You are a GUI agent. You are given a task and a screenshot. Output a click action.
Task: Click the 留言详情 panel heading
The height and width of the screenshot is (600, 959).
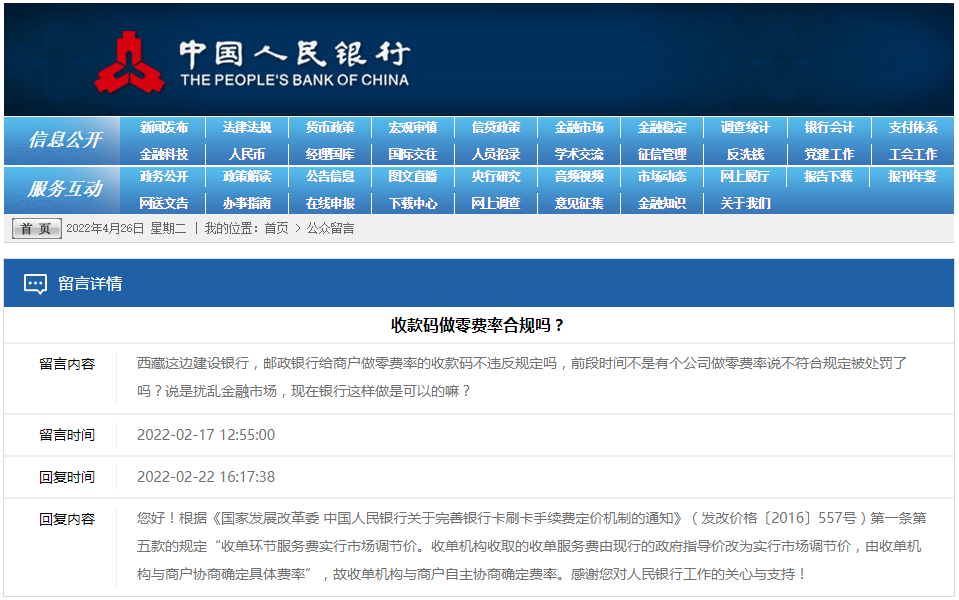pyautogui.click(x=91, y=284)
